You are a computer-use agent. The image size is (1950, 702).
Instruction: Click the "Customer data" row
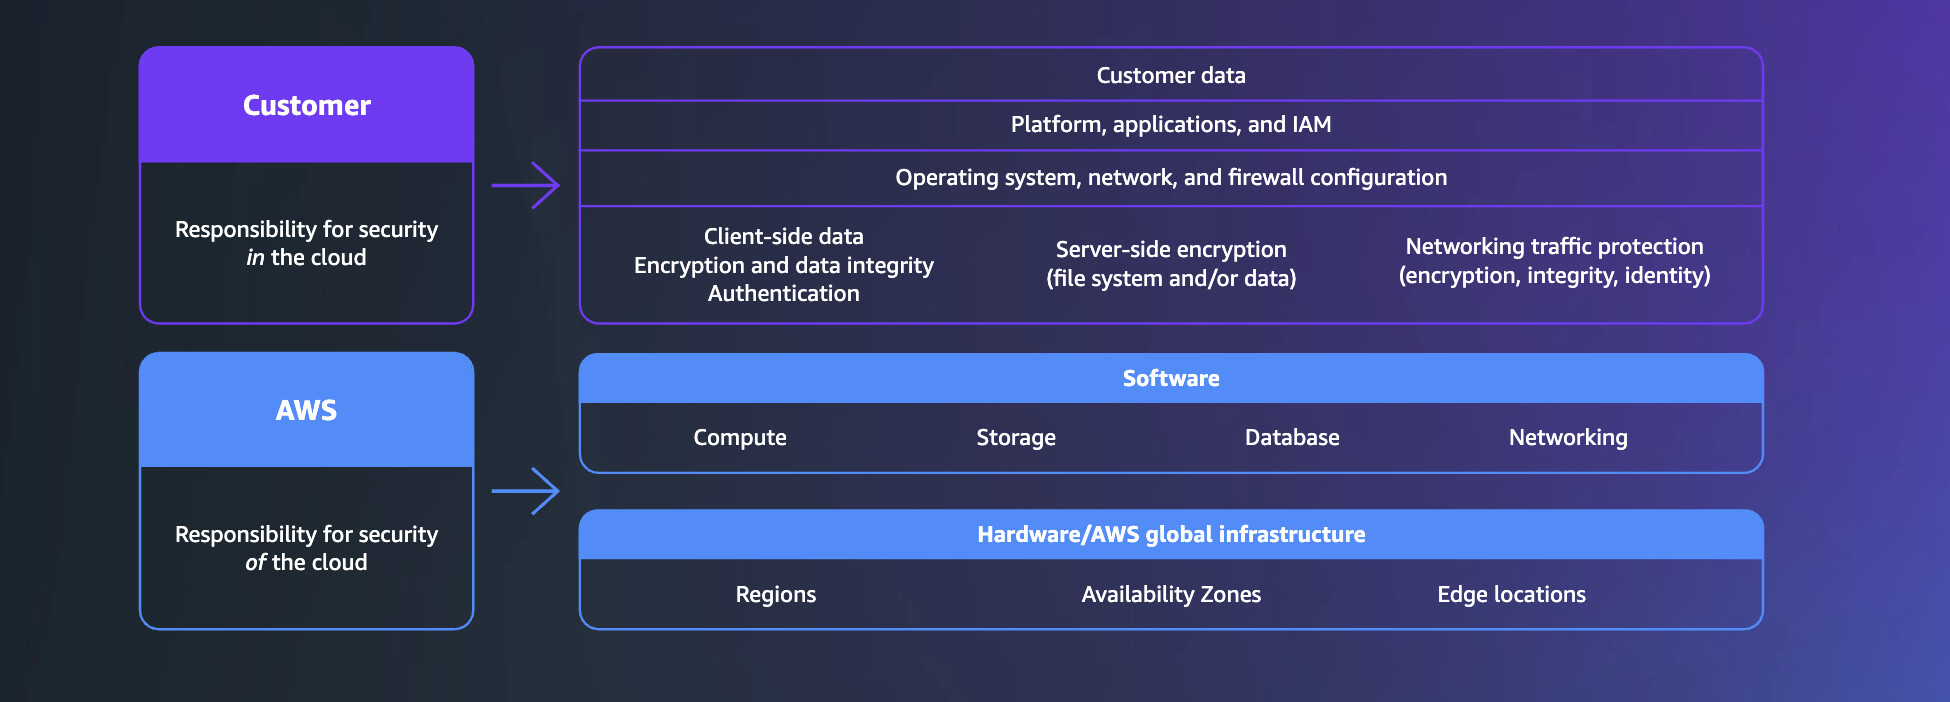click(x=1171, y=75)
